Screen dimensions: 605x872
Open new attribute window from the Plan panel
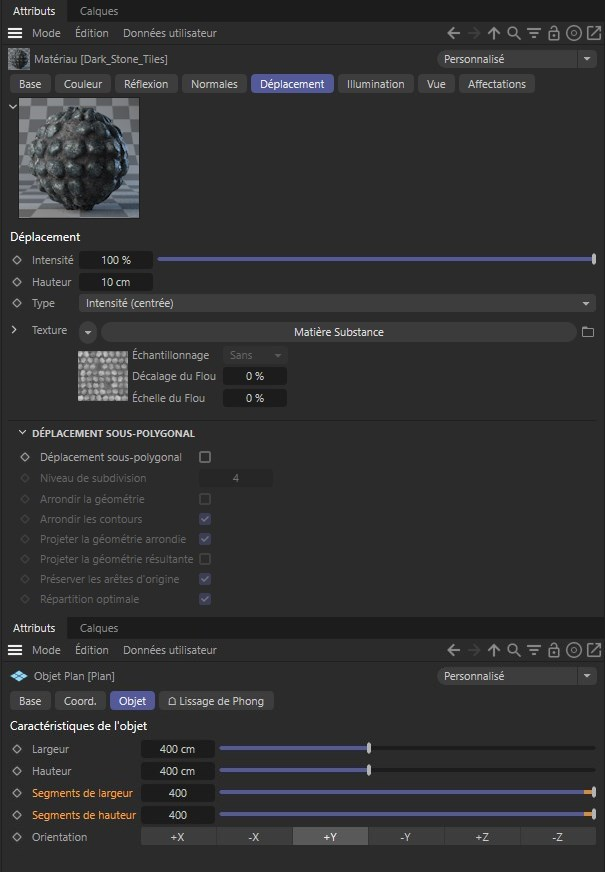(591, 650)
